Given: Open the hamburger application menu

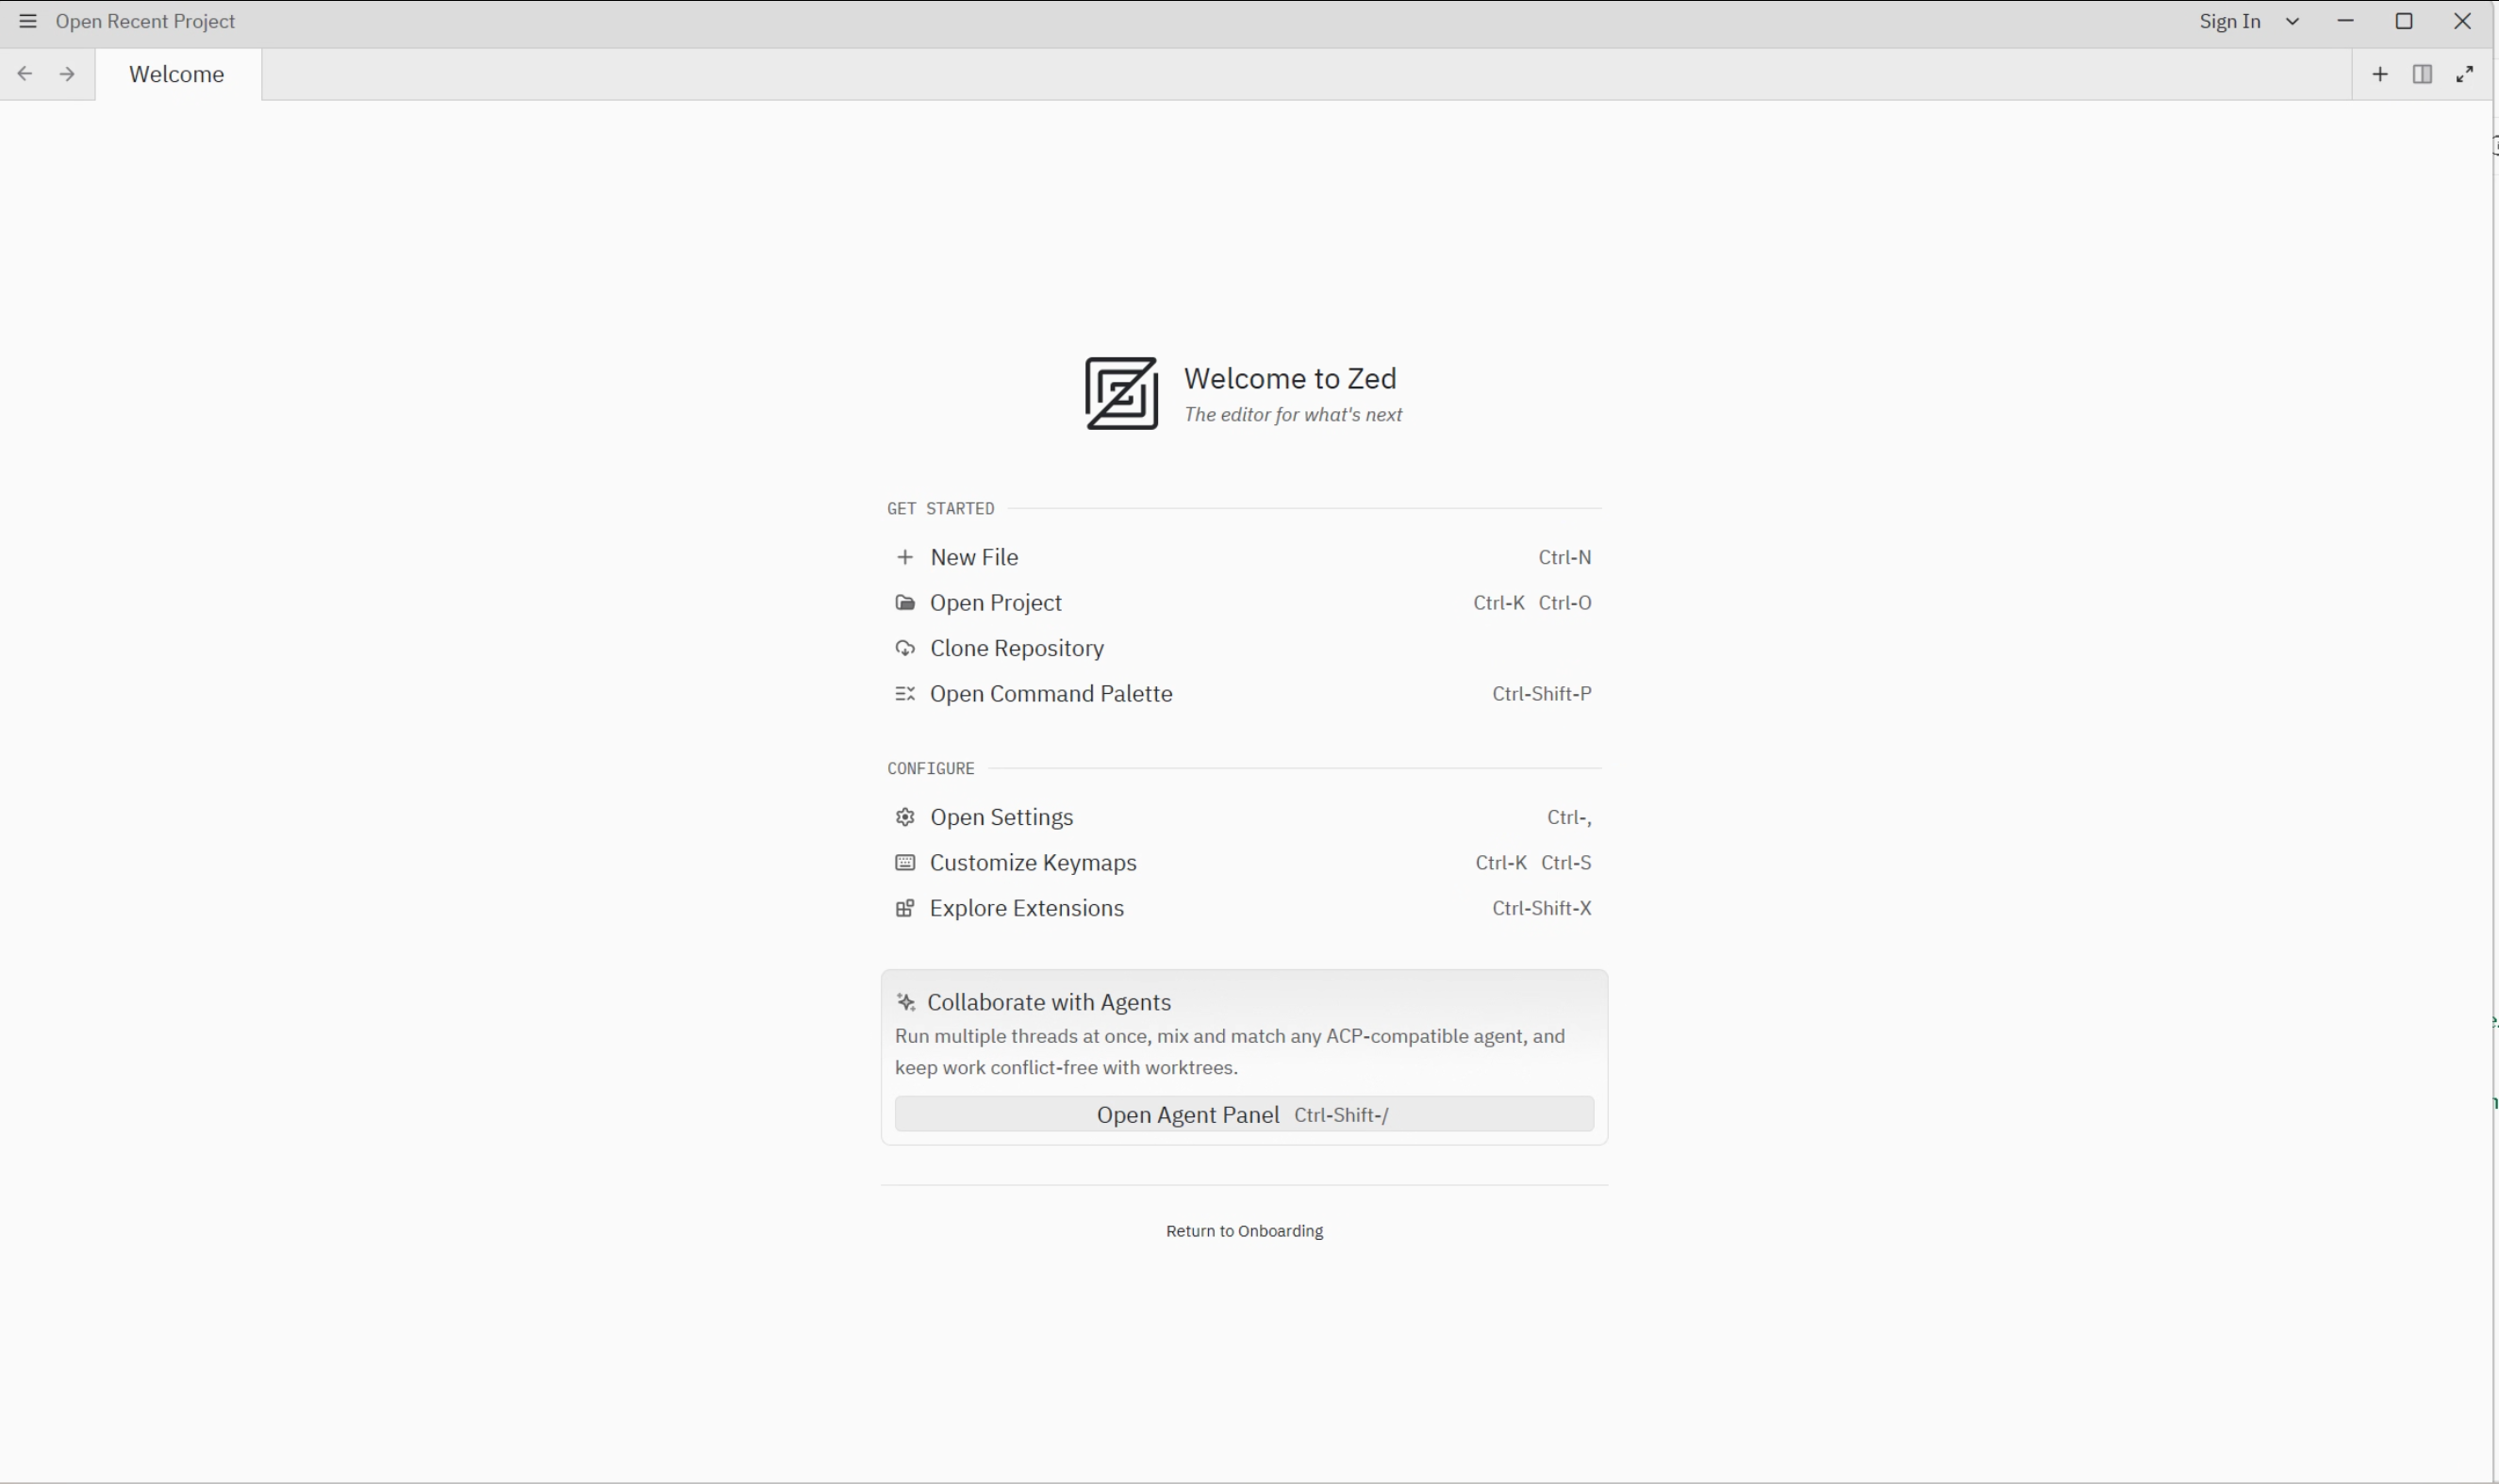Looking at the screenshot, I should click(x=28, y=21).
